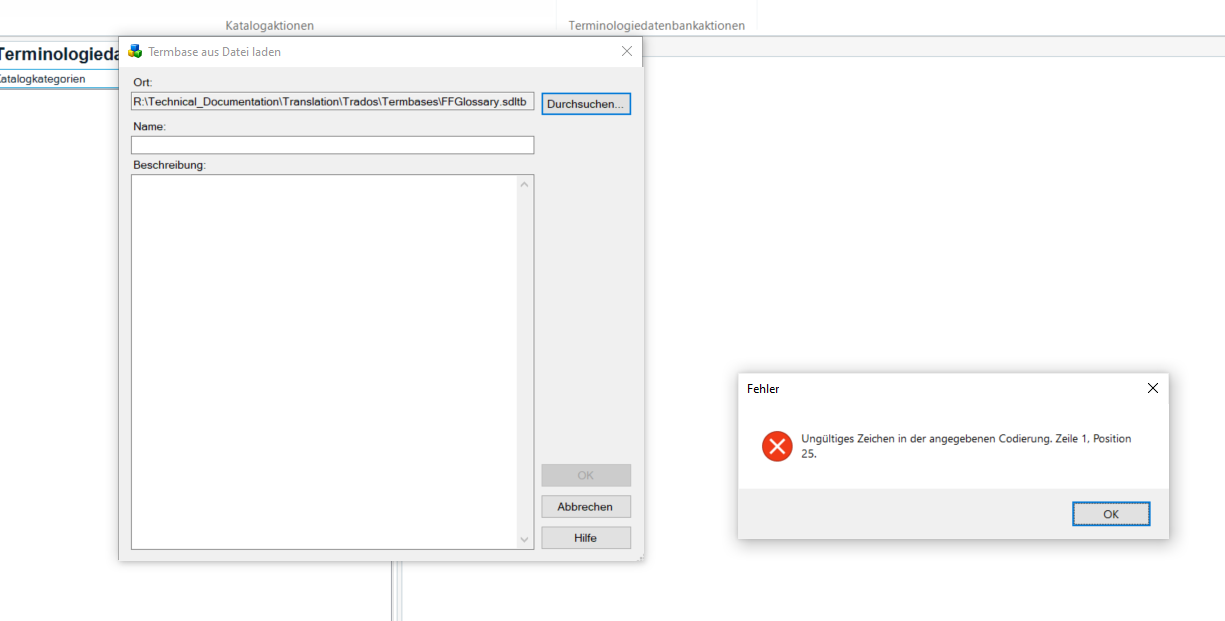
Task: Open help via the Hilfe button
Action: point(586,537)
